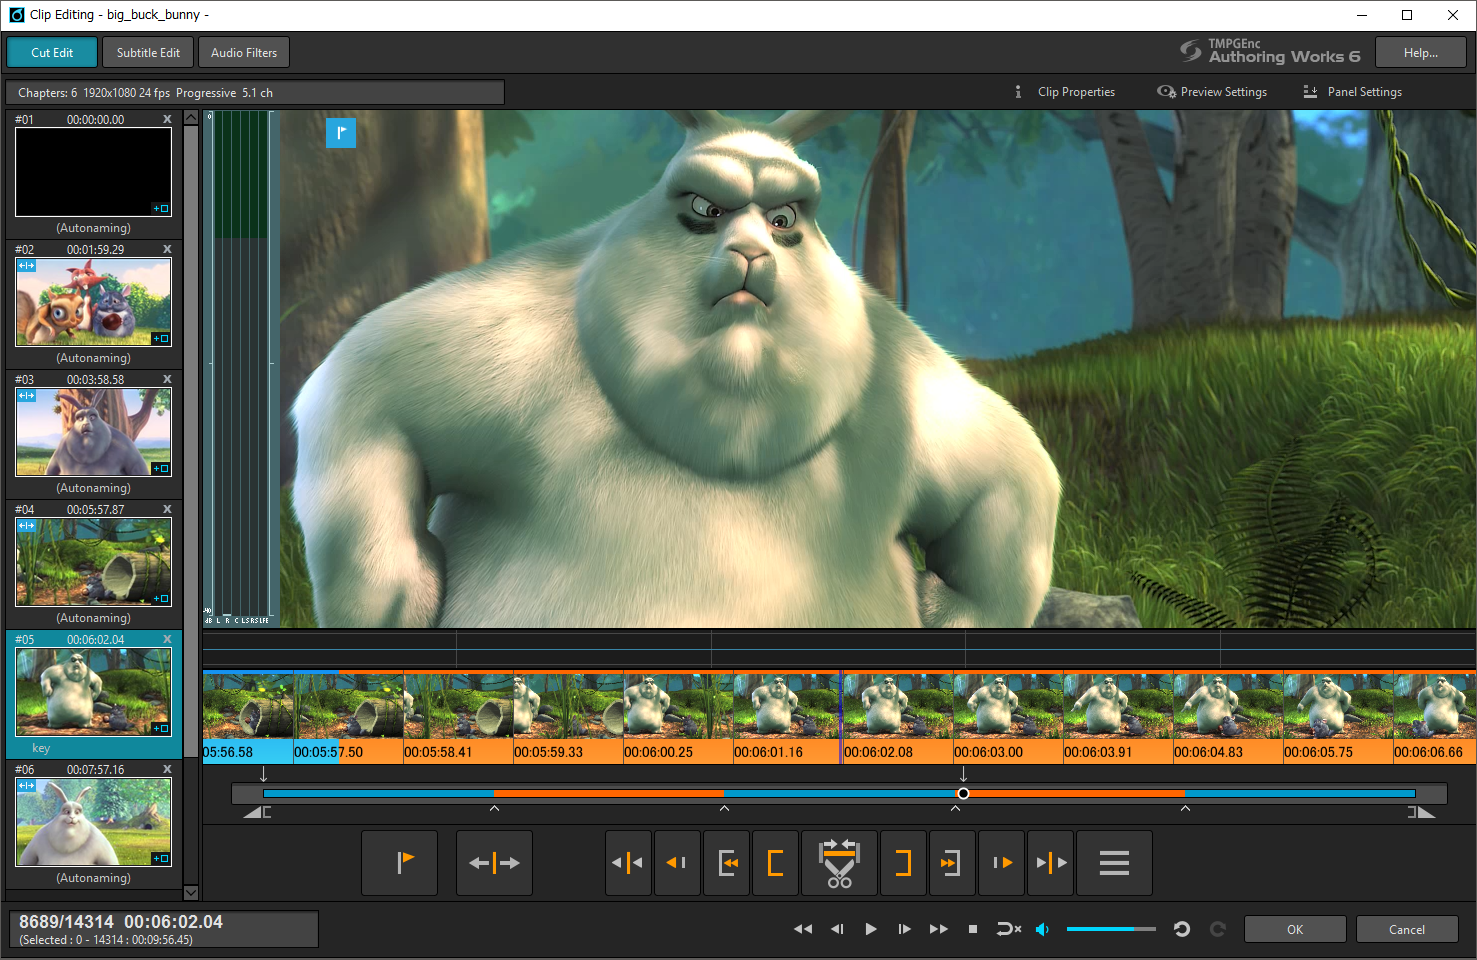Select chapter #01 thumbnail
The height and width of the screenshot is (960, 1477).
tap(93, 171)
